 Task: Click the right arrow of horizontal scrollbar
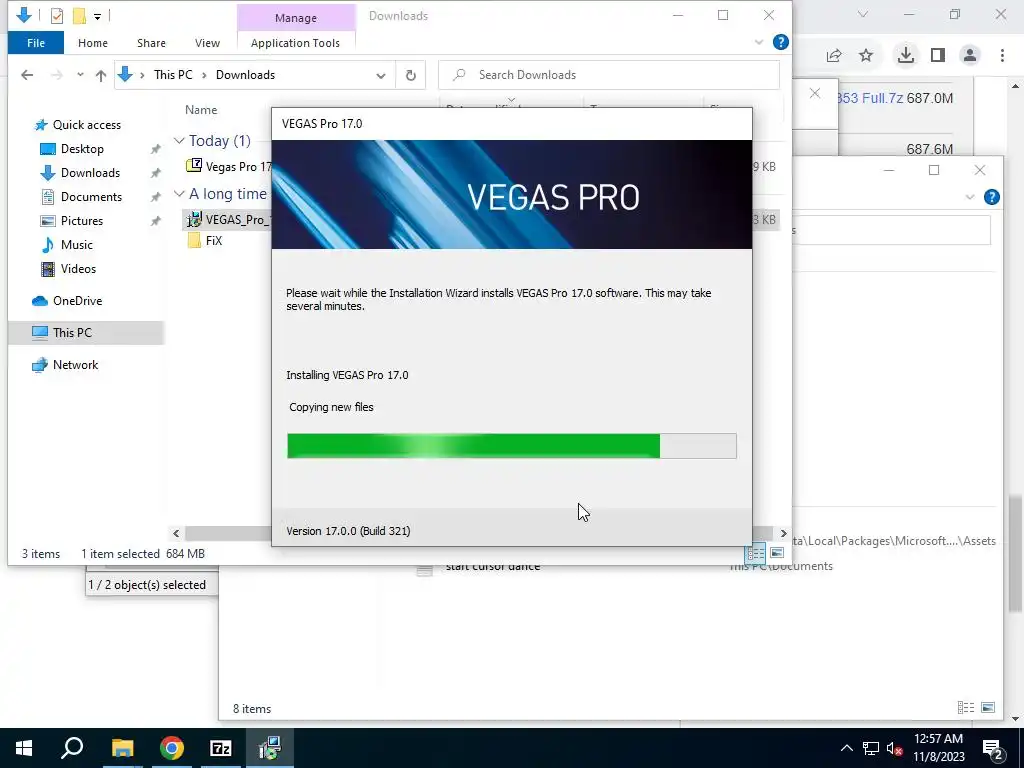coord(784,534)
